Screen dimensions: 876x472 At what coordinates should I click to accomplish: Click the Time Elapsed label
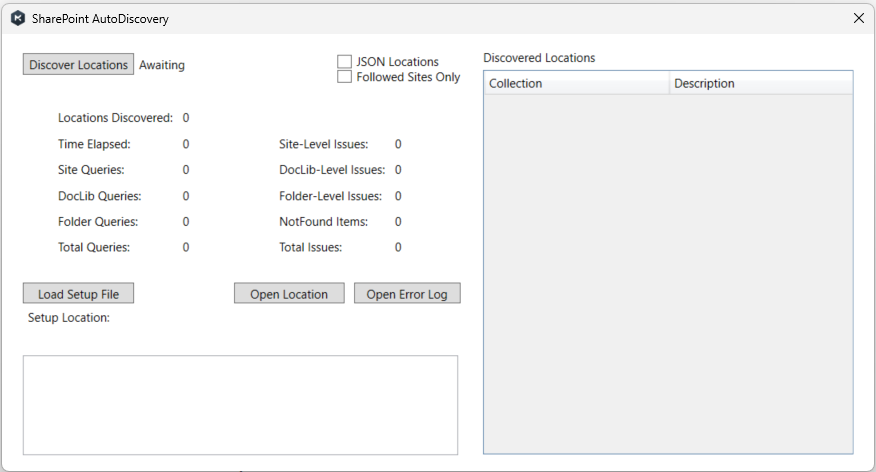click(94, 144)
